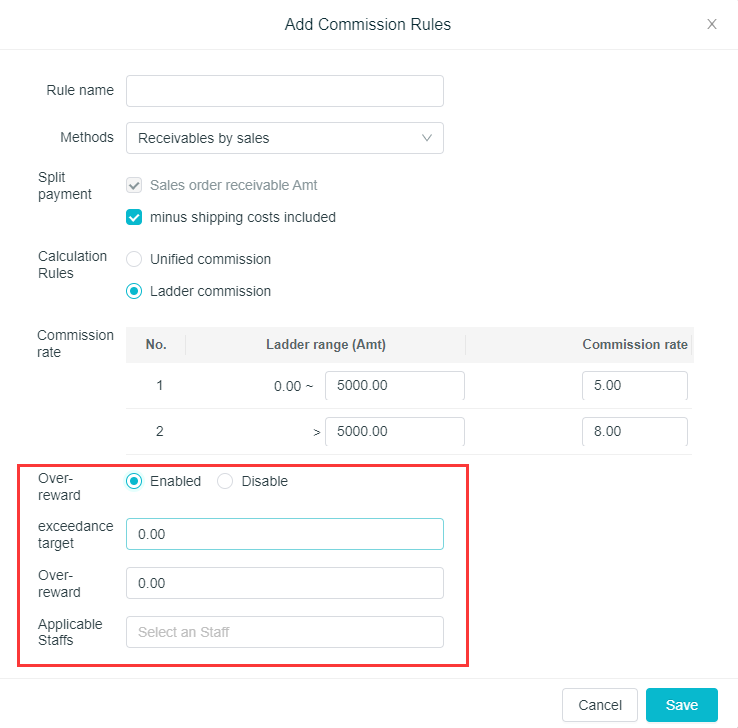Click the Rule name text field

coord(284,91)
